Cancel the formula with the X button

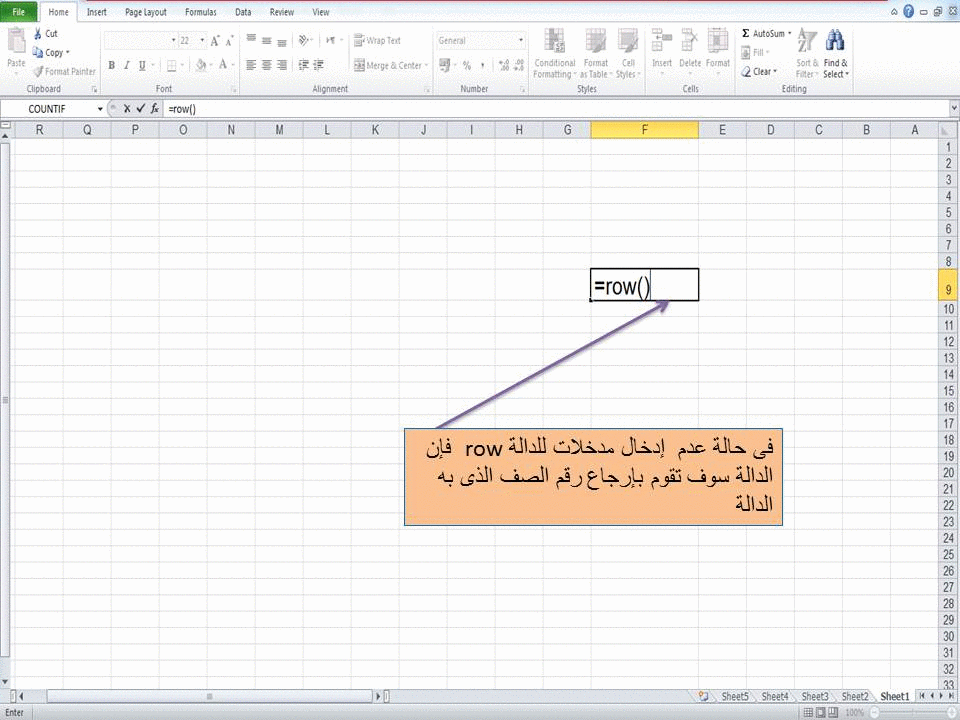126,107
